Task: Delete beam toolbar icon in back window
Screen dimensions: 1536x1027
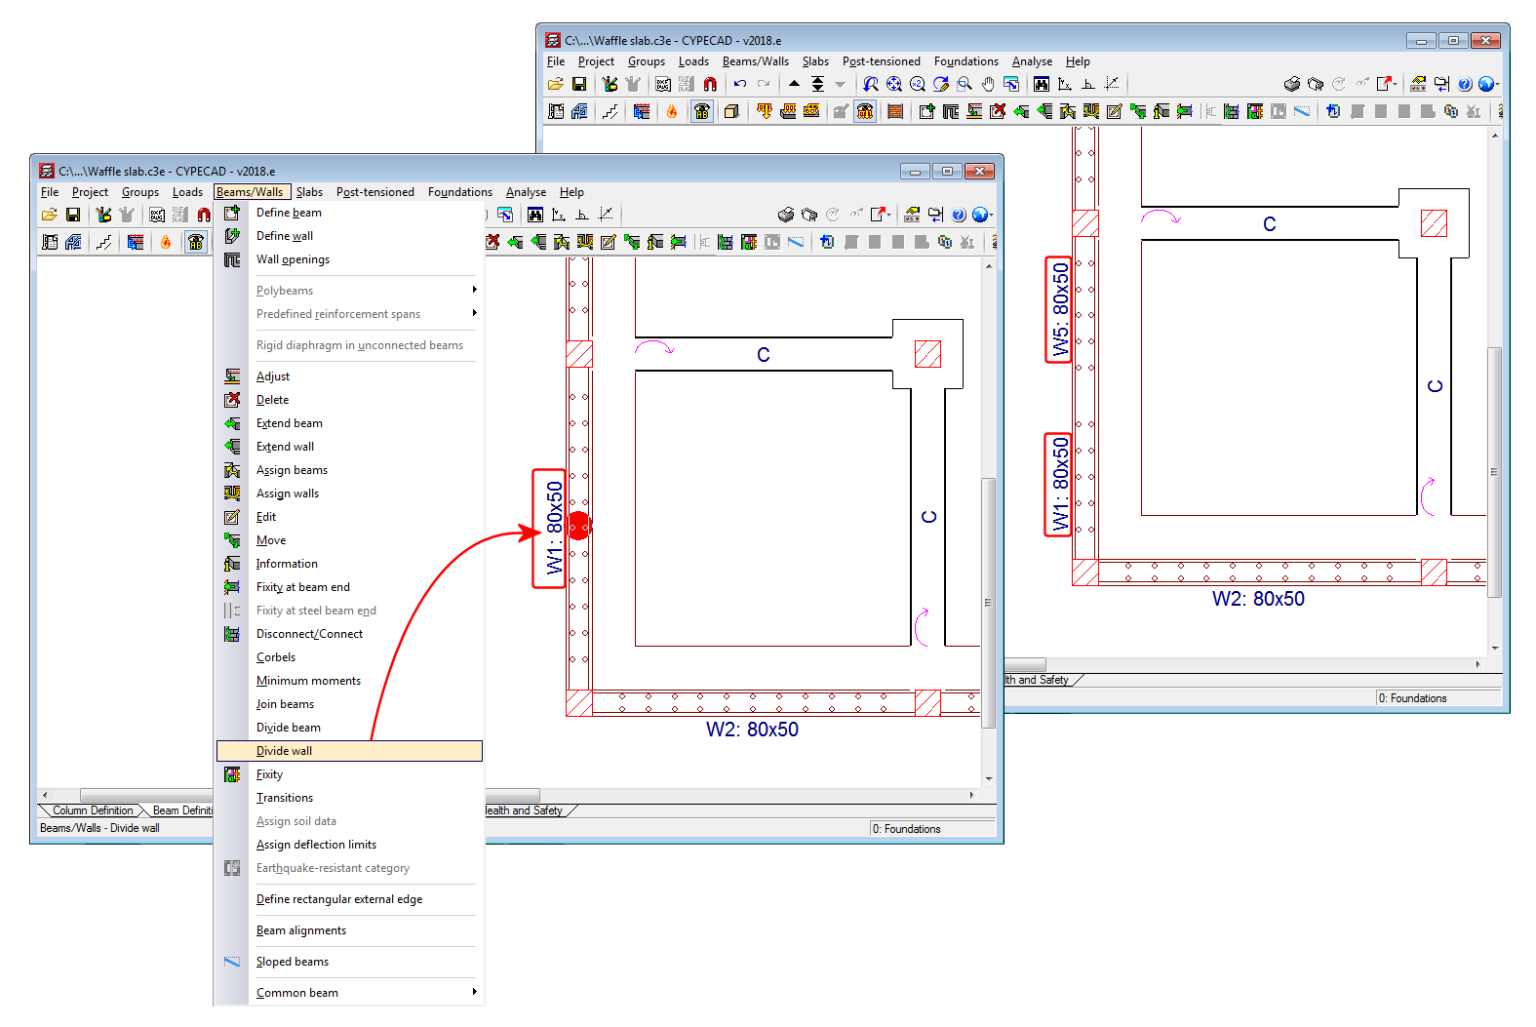Action: point(998,111)
